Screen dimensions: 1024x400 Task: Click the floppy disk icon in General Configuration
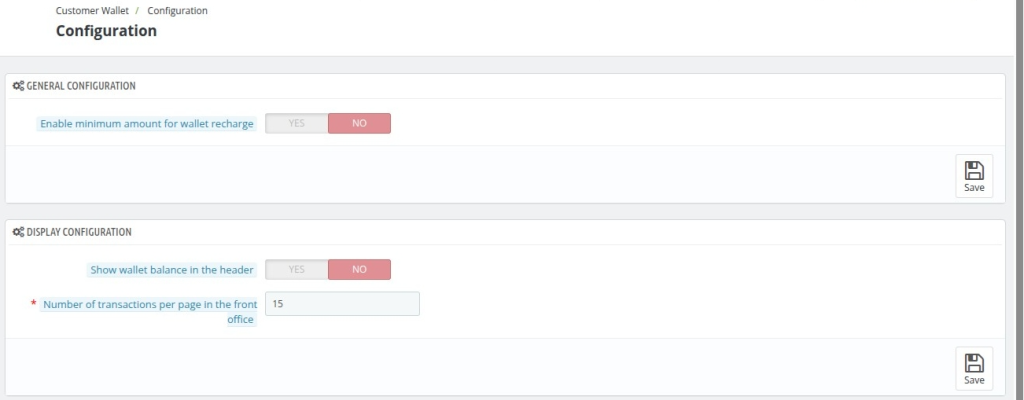coord(973,170)
